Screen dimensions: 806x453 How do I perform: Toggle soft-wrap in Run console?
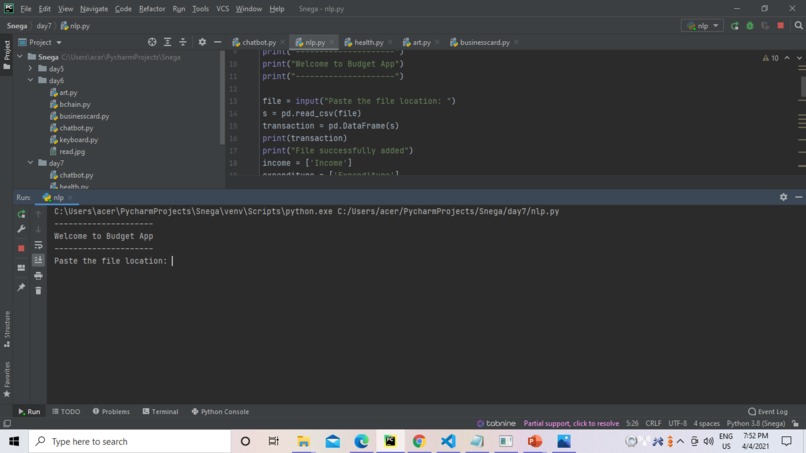[38, 245]
